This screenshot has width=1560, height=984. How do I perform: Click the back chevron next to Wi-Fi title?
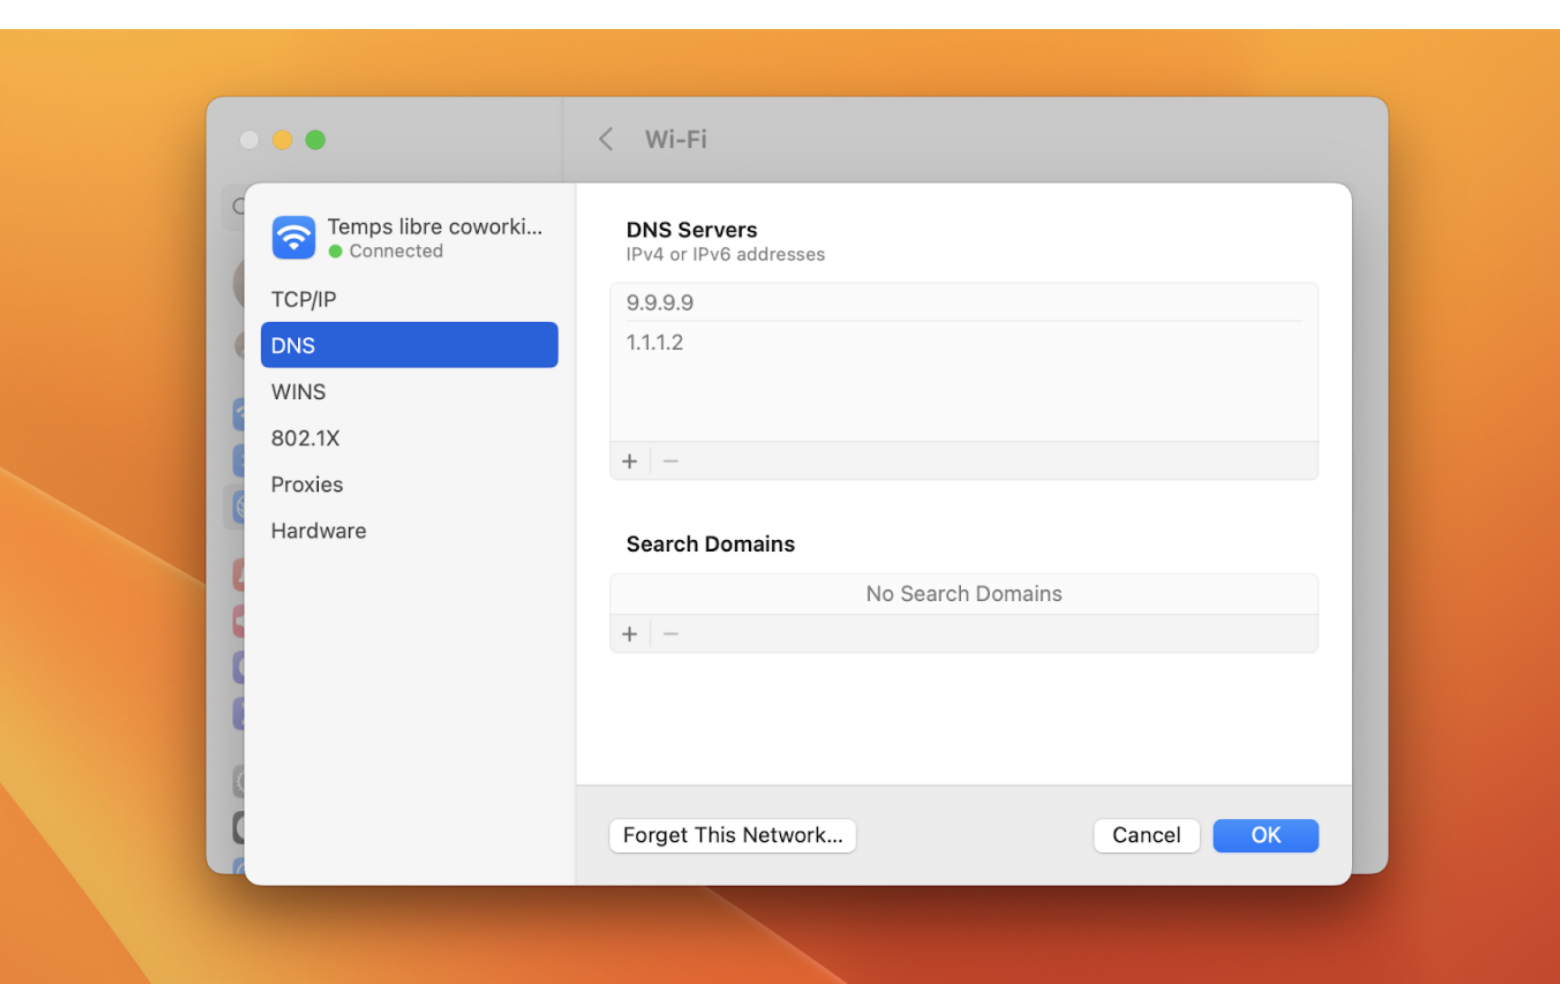pos(606,139)
